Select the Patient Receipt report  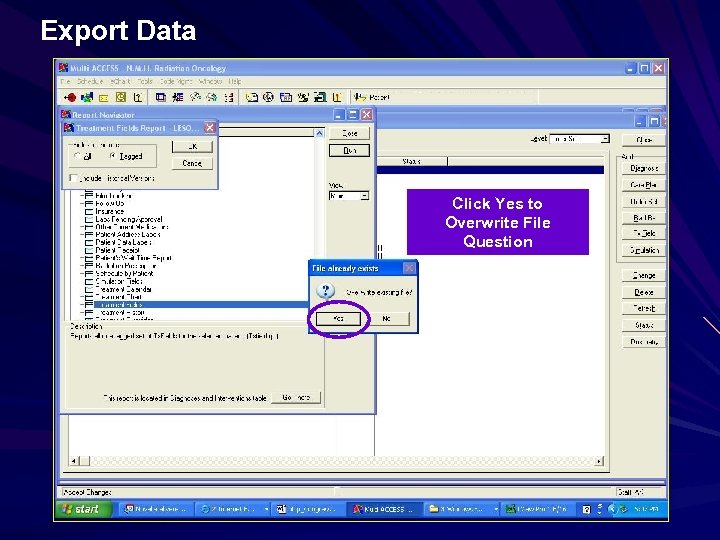118,250
